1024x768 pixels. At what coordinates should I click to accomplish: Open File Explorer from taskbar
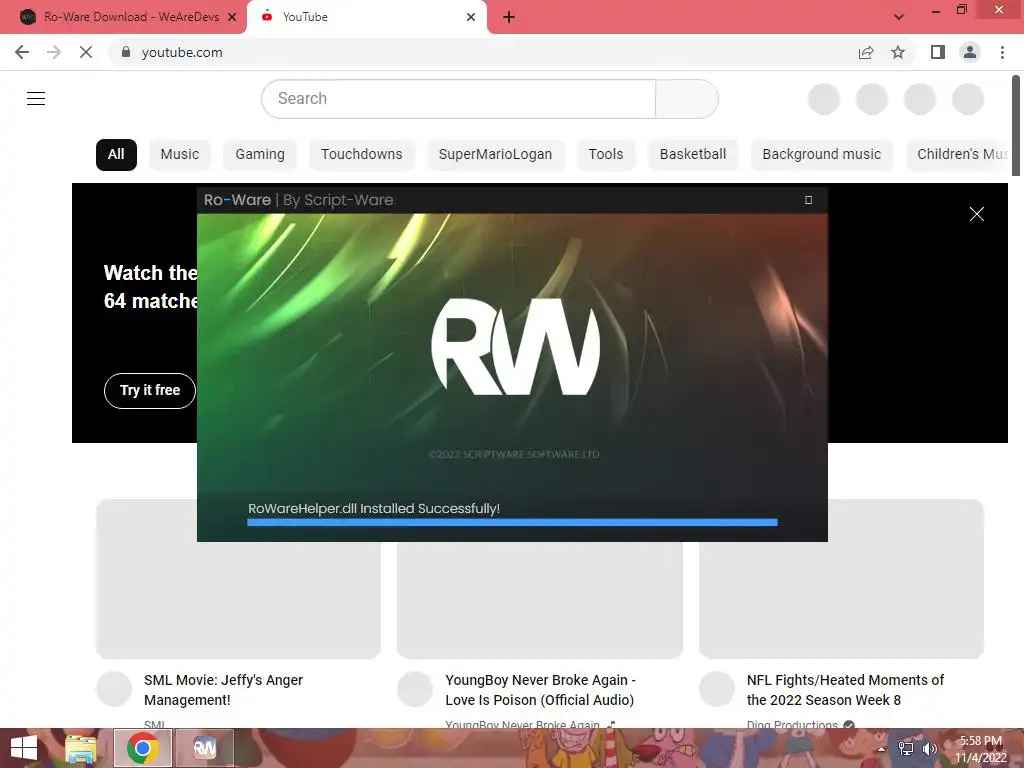pyautogui.click(x=81, y=748)
